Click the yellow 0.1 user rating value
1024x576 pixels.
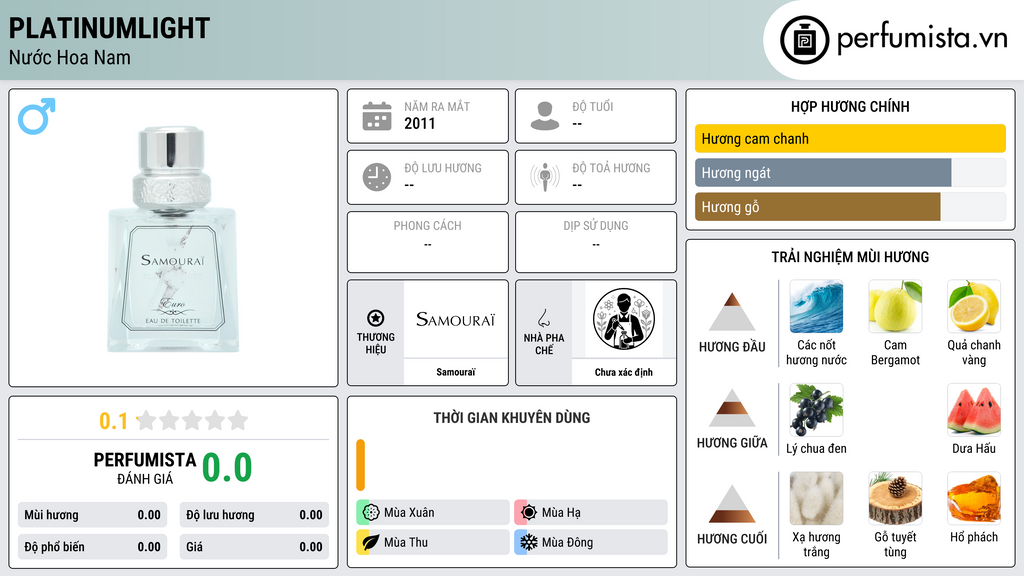(113, 421)
